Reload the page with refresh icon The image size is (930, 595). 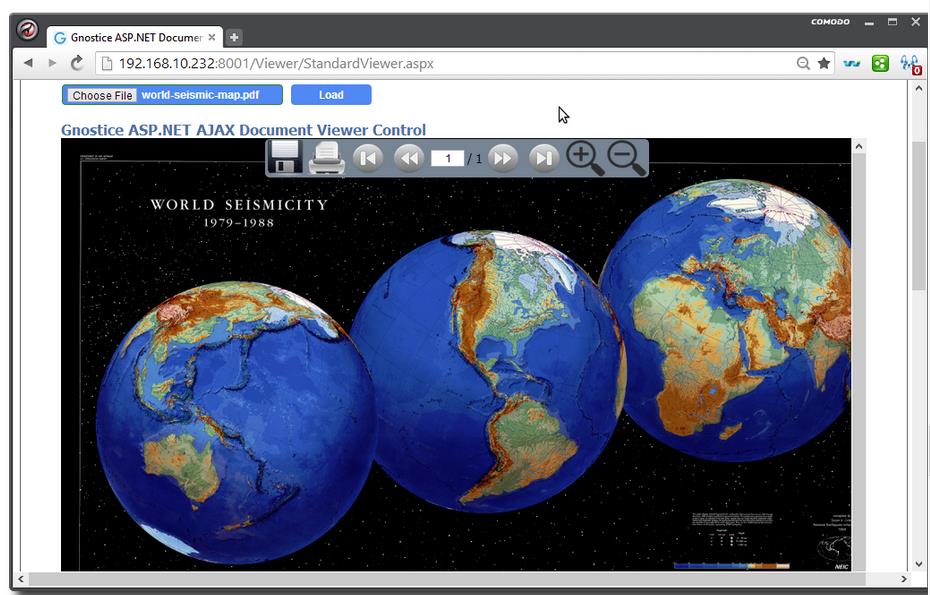[77, 63]
